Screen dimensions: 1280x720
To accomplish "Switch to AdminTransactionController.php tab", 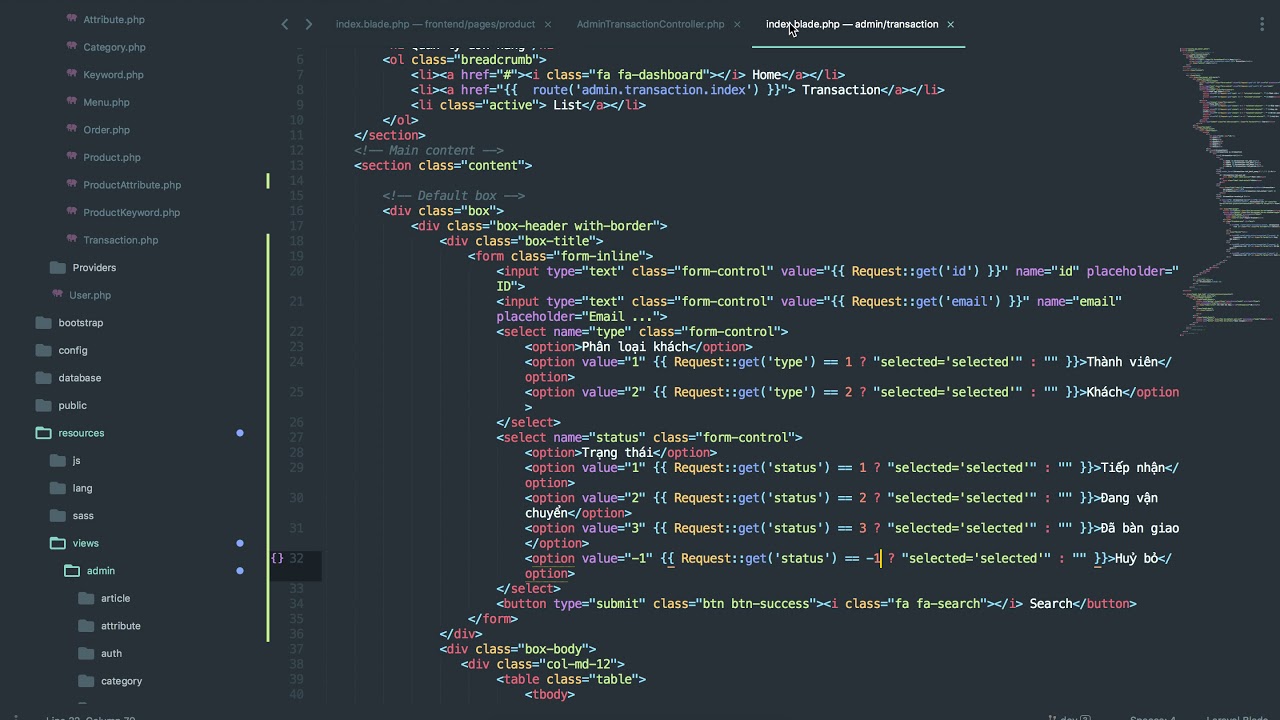I will [x=650, y=24].
